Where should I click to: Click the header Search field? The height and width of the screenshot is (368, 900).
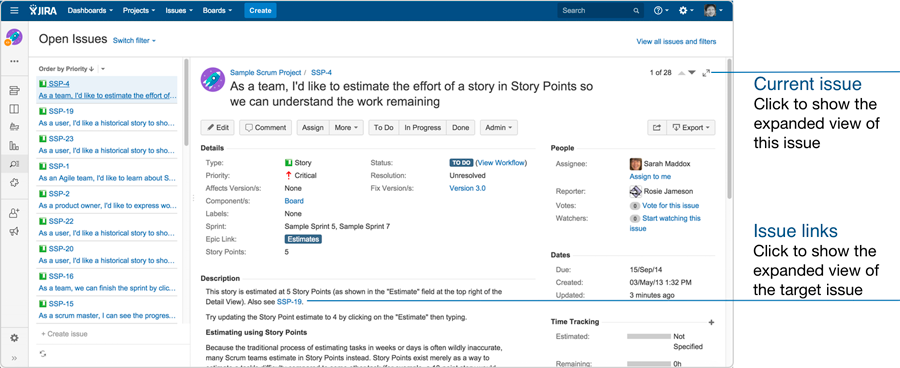pyautogui.click(x=600, y=10)
